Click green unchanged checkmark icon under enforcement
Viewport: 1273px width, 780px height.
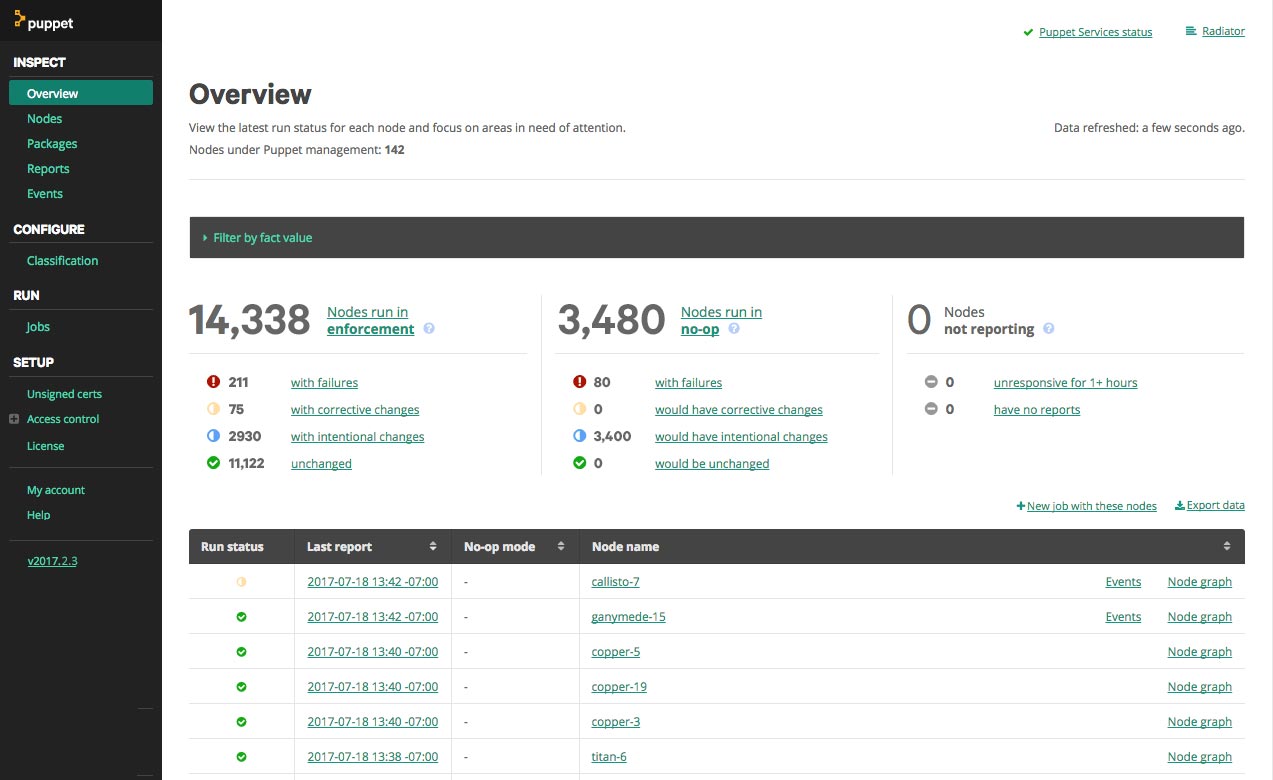pos(213,463)
